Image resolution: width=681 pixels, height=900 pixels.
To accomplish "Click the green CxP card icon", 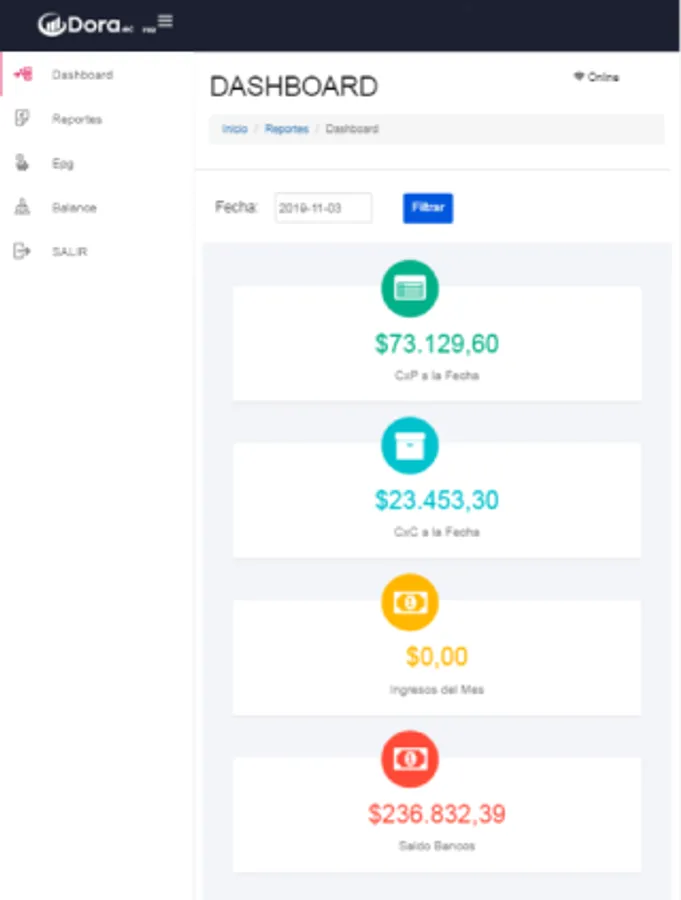I will pos(409,289).
